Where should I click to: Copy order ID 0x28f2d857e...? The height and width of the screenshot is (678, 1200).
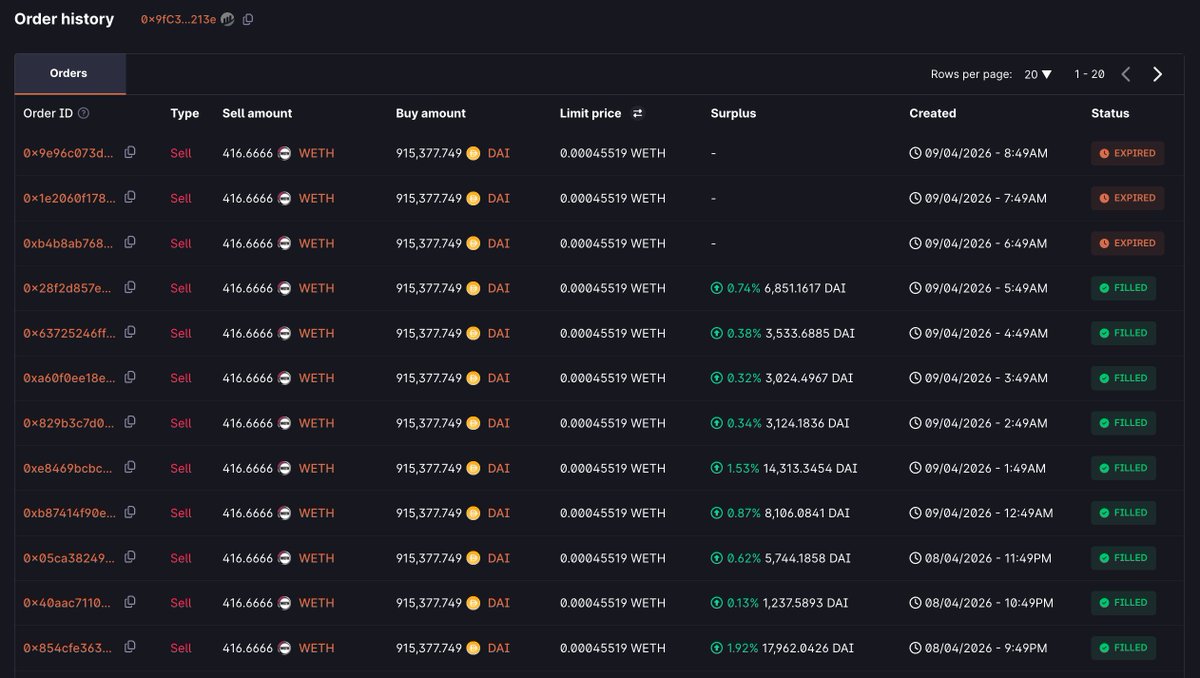(130, 287)
